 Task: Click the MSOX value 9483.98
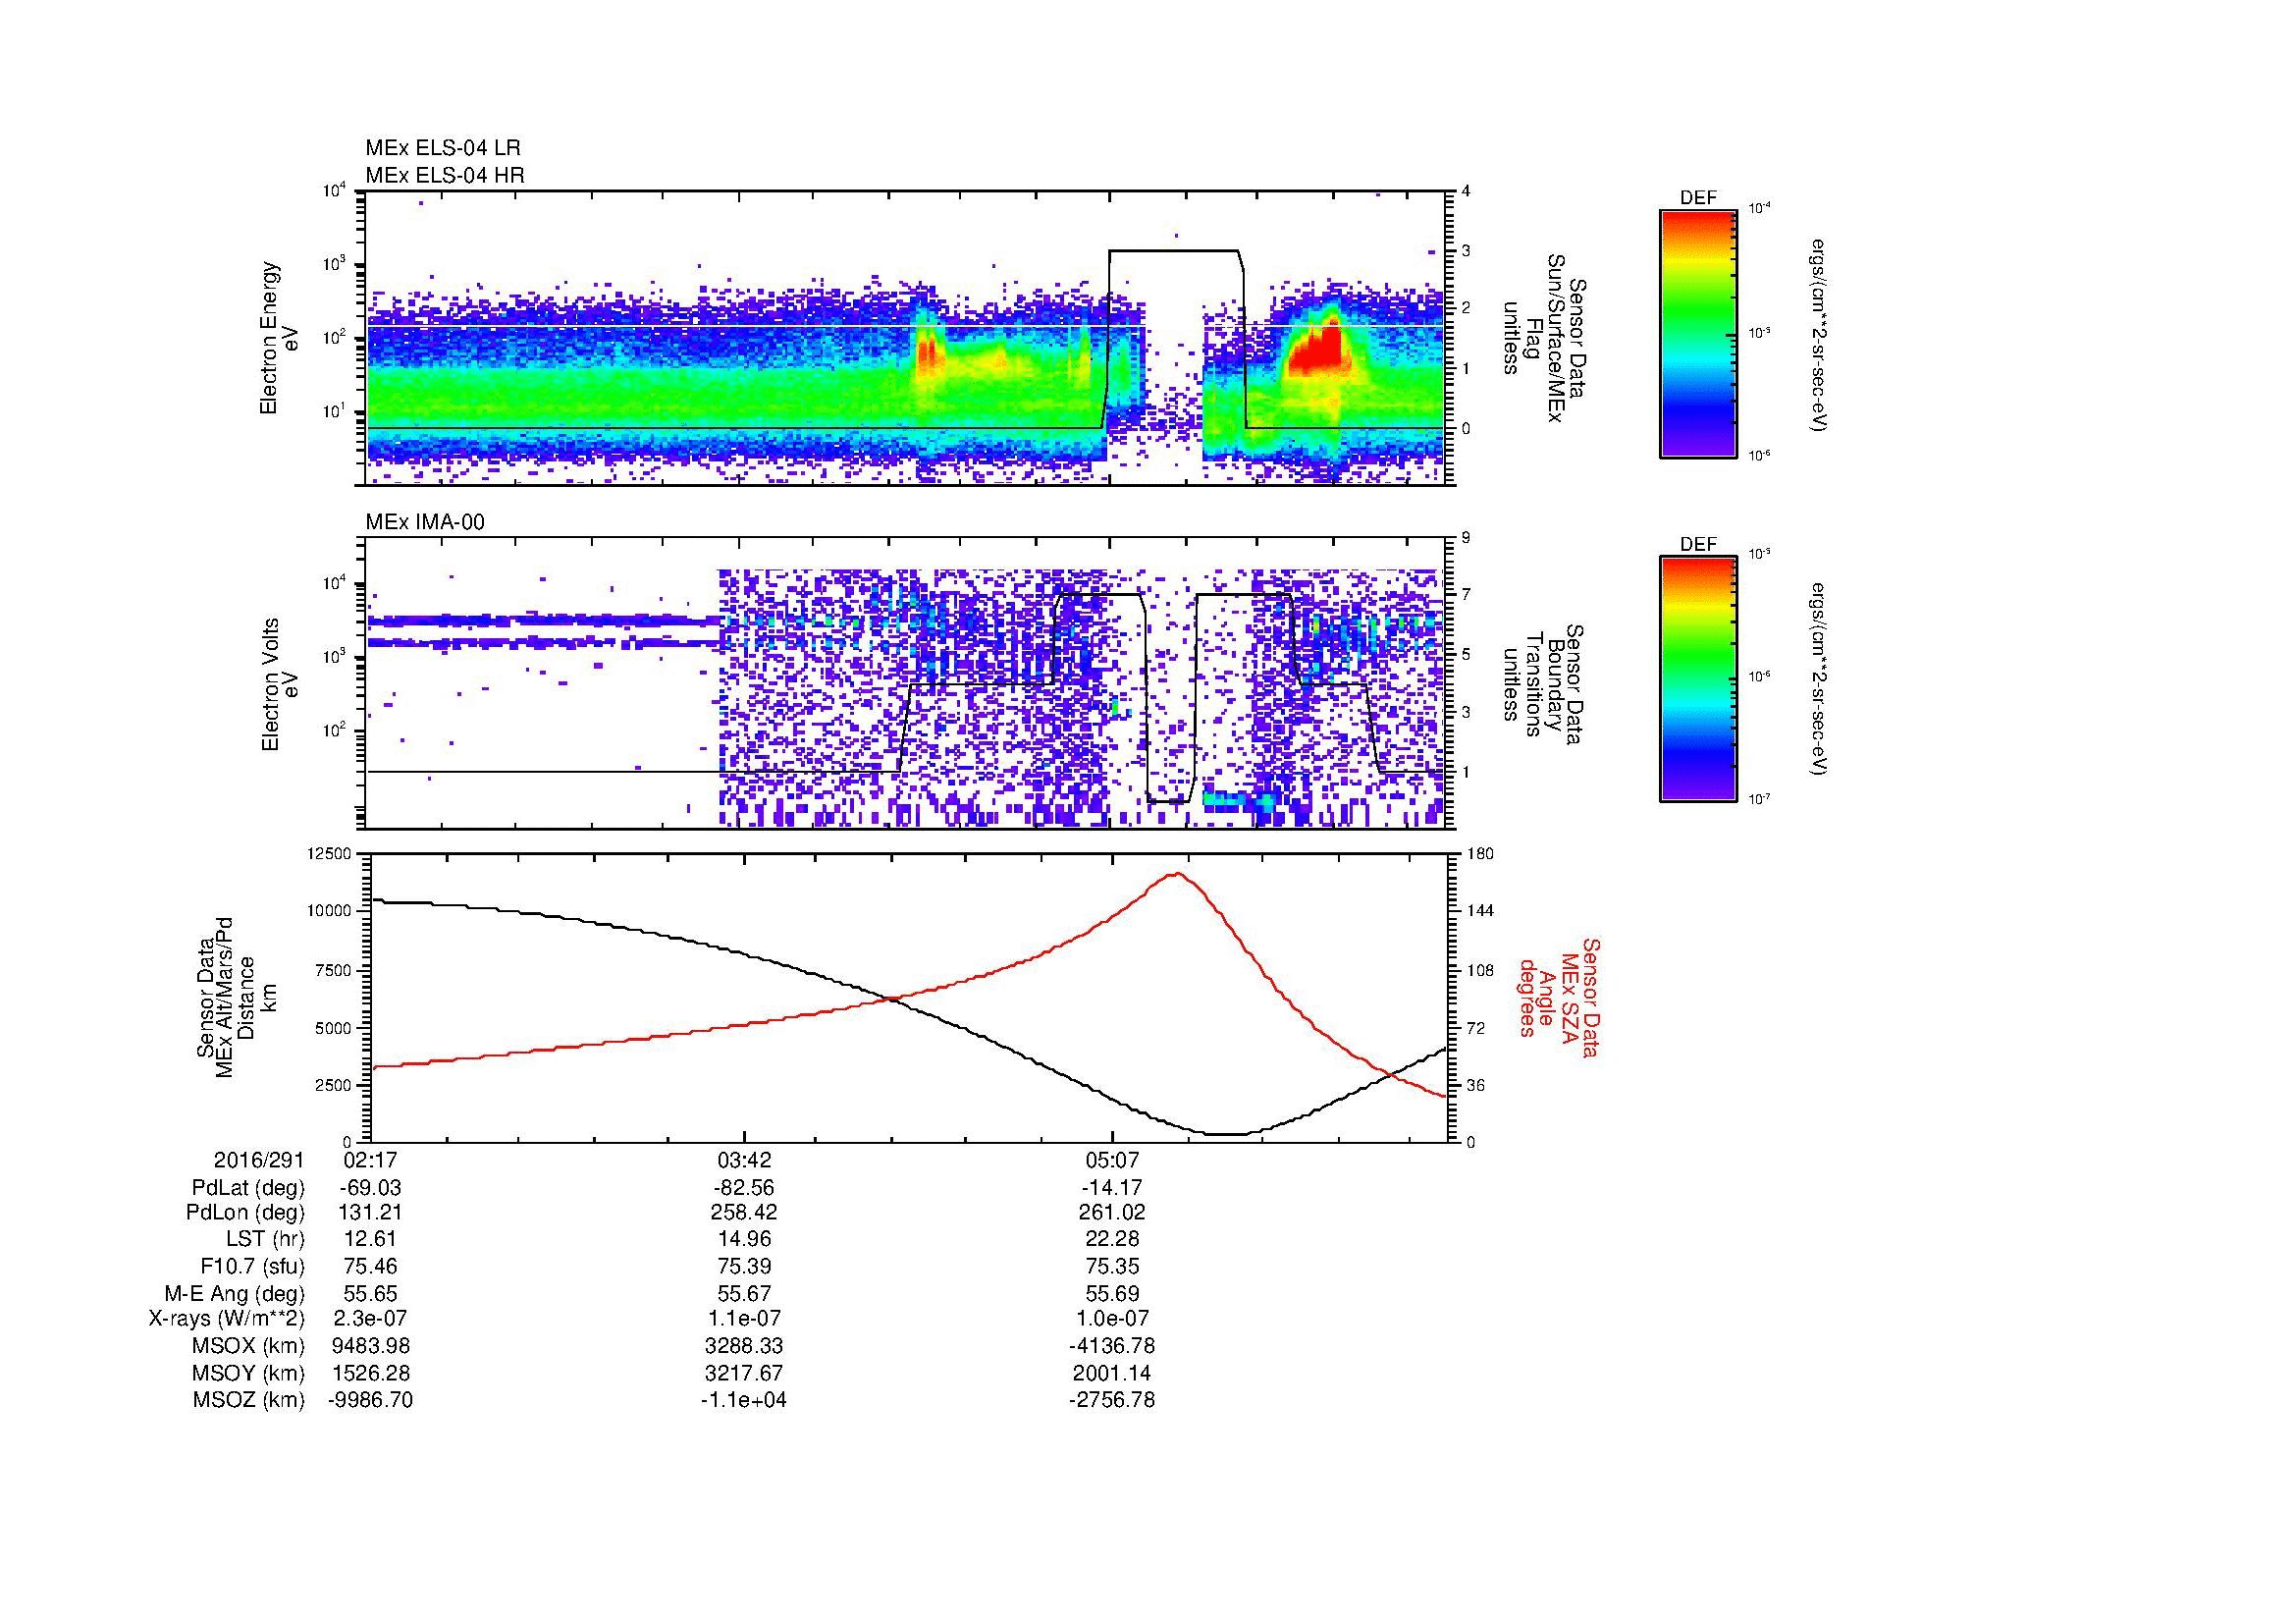click(371, 1346)
